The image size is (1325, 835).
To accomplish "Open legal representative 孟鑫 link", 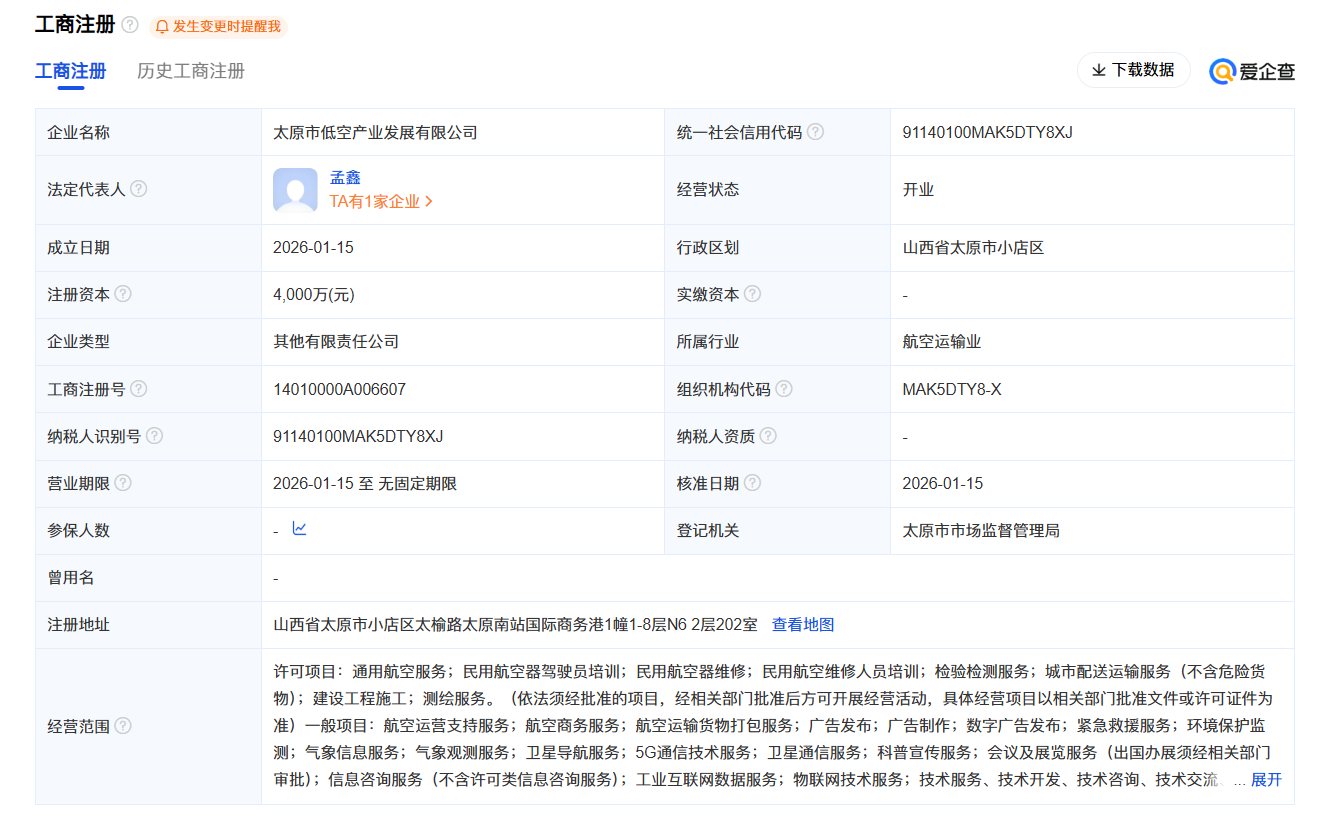I will (345, 177).
